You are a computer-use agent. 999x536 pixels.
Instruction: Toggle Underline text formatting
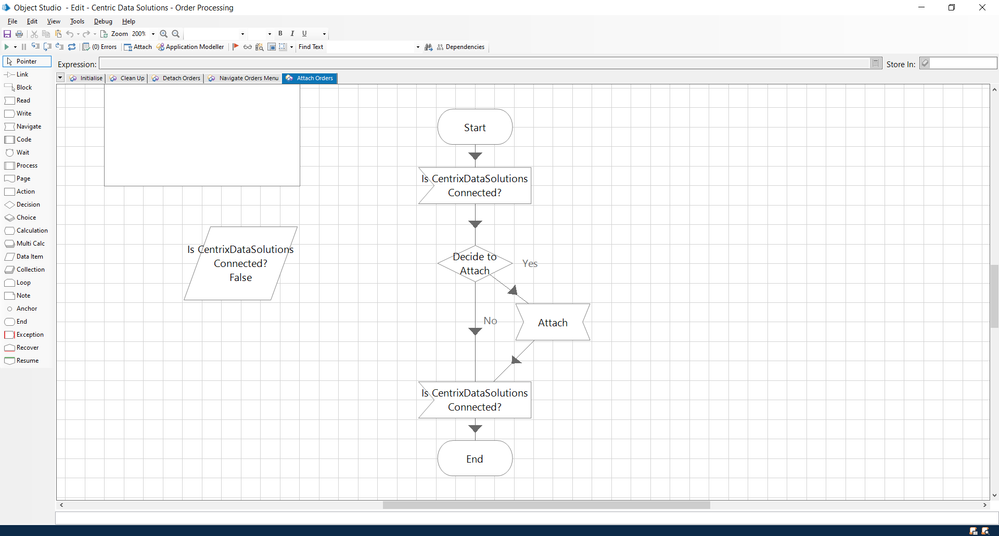click(304, 34)
